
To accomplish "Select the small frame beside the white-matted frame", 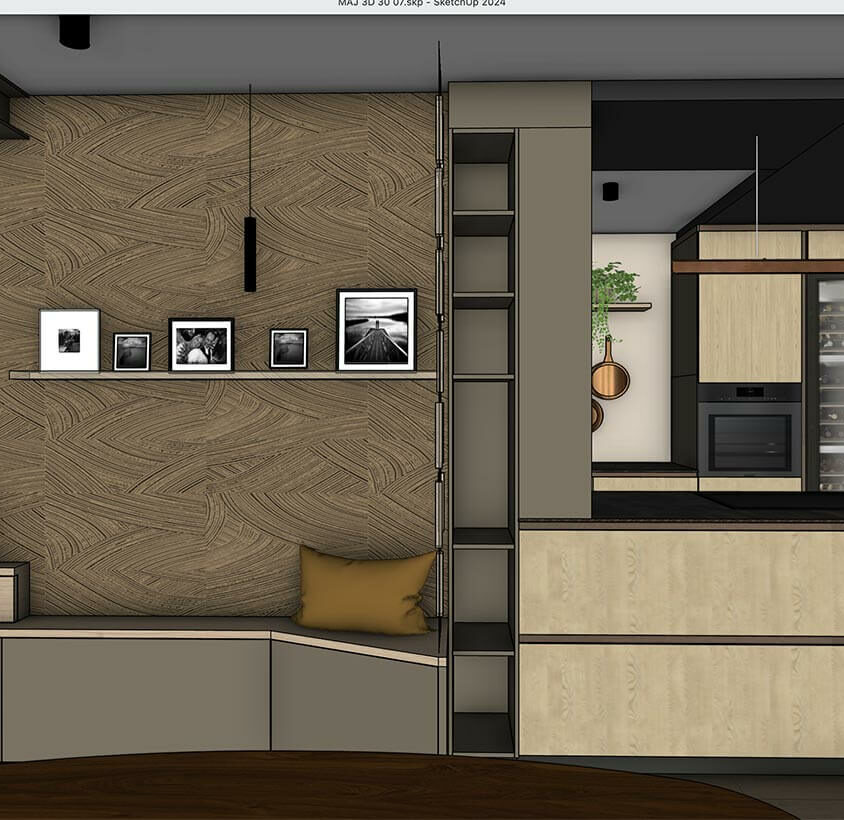I will tap(132, 352).
